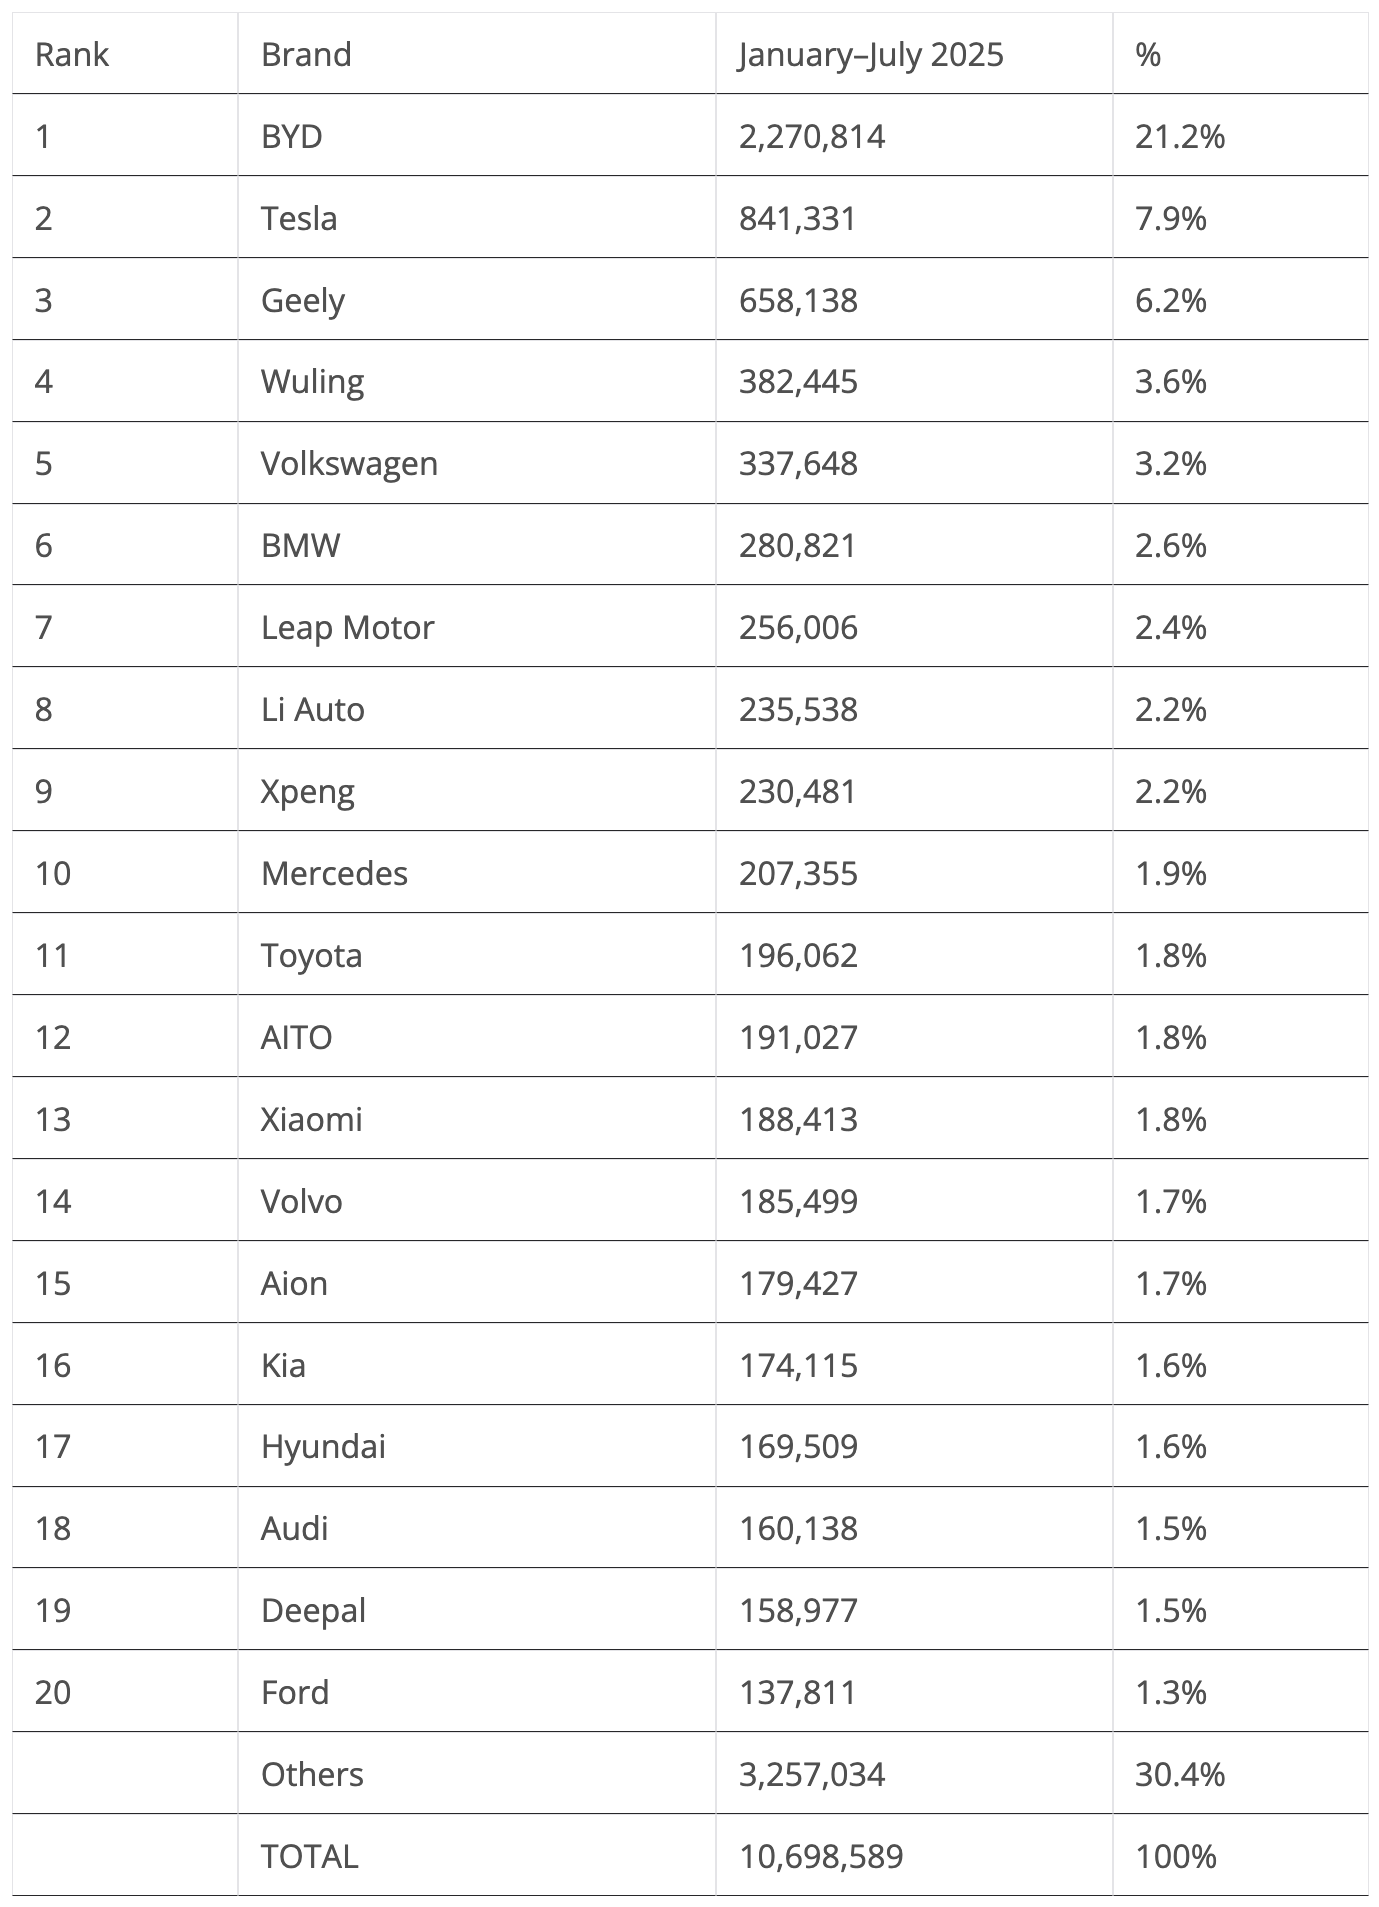Select the Xpeng brand cell
1379x1907 pixels.
[307, 792]
